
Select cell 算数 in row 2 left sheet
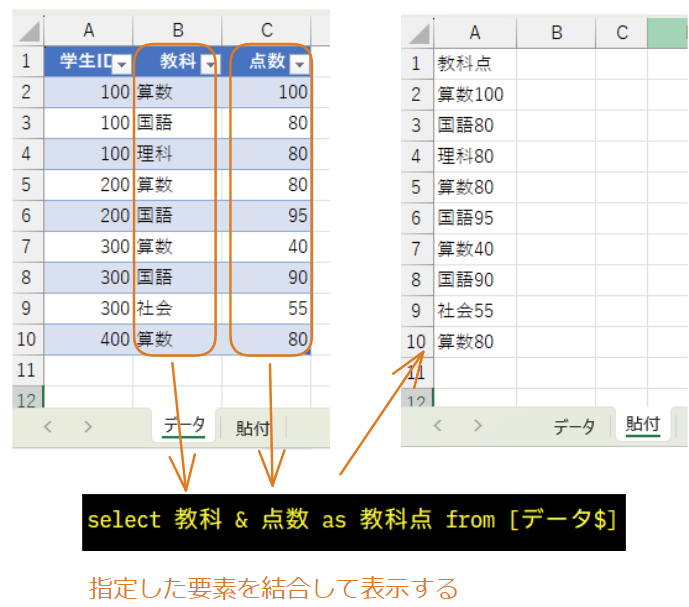178,92
